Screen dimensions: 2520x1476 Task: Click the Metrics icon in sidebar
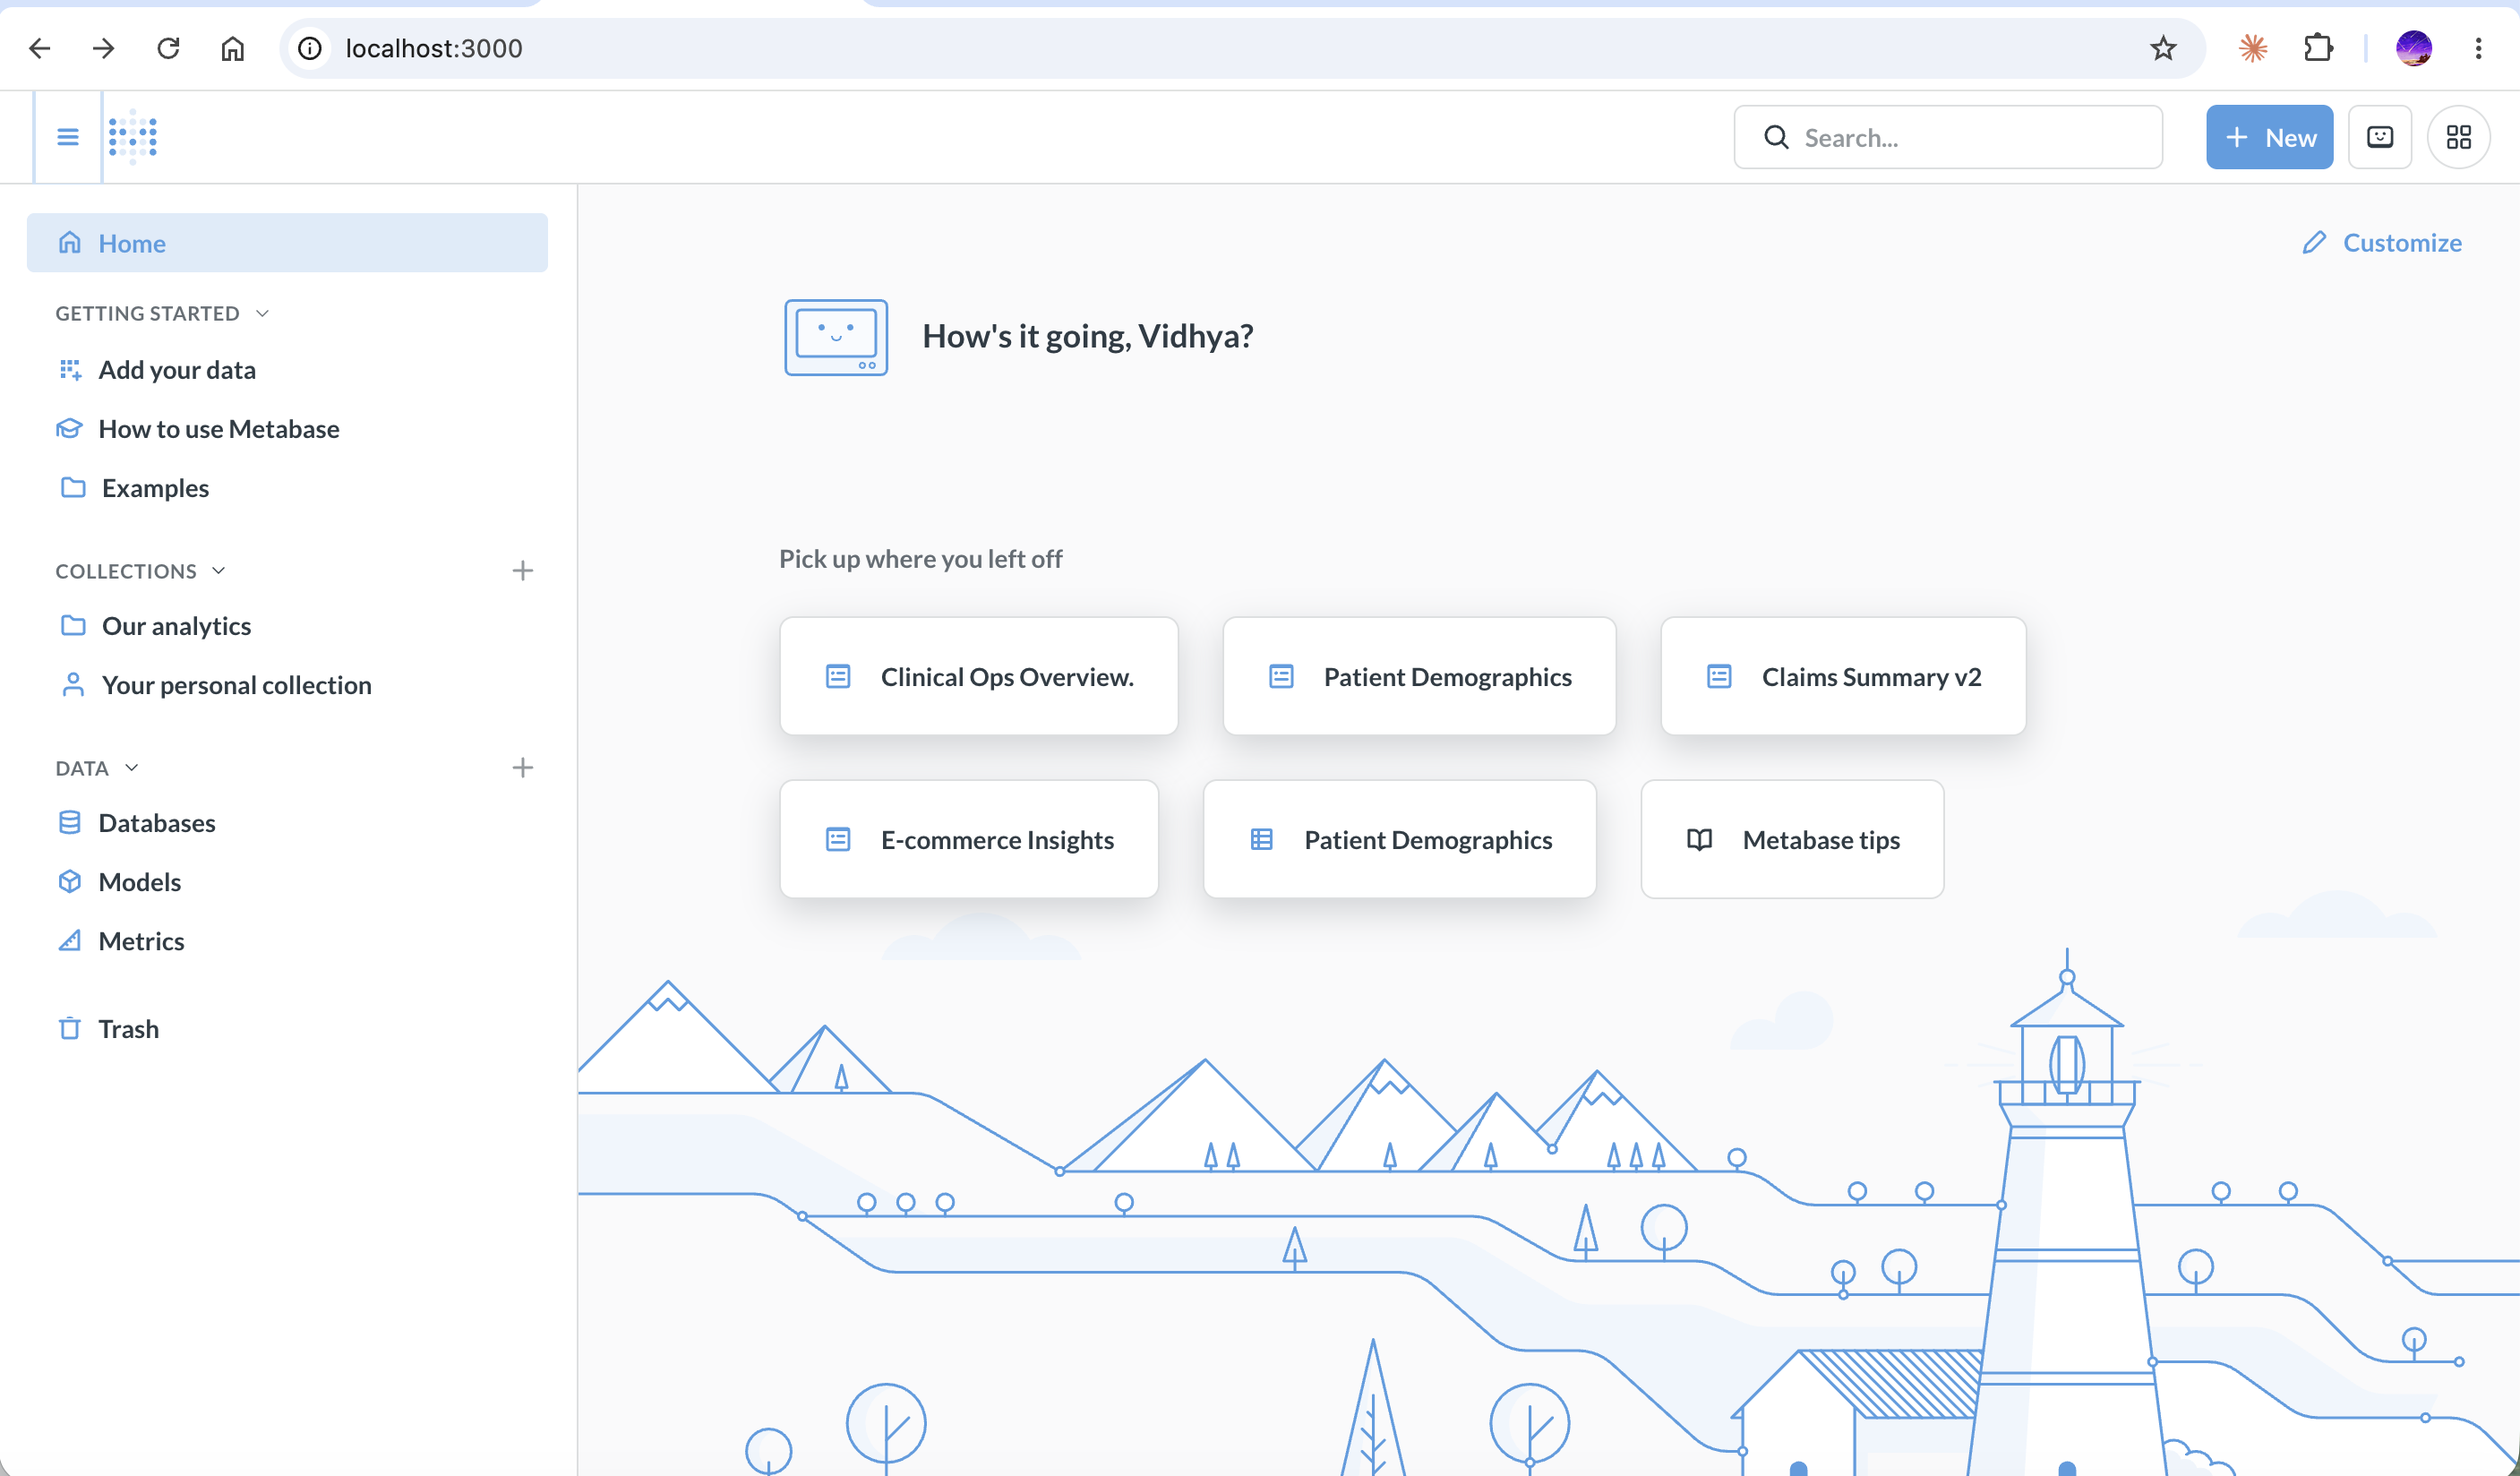click(x=69, y=941)
